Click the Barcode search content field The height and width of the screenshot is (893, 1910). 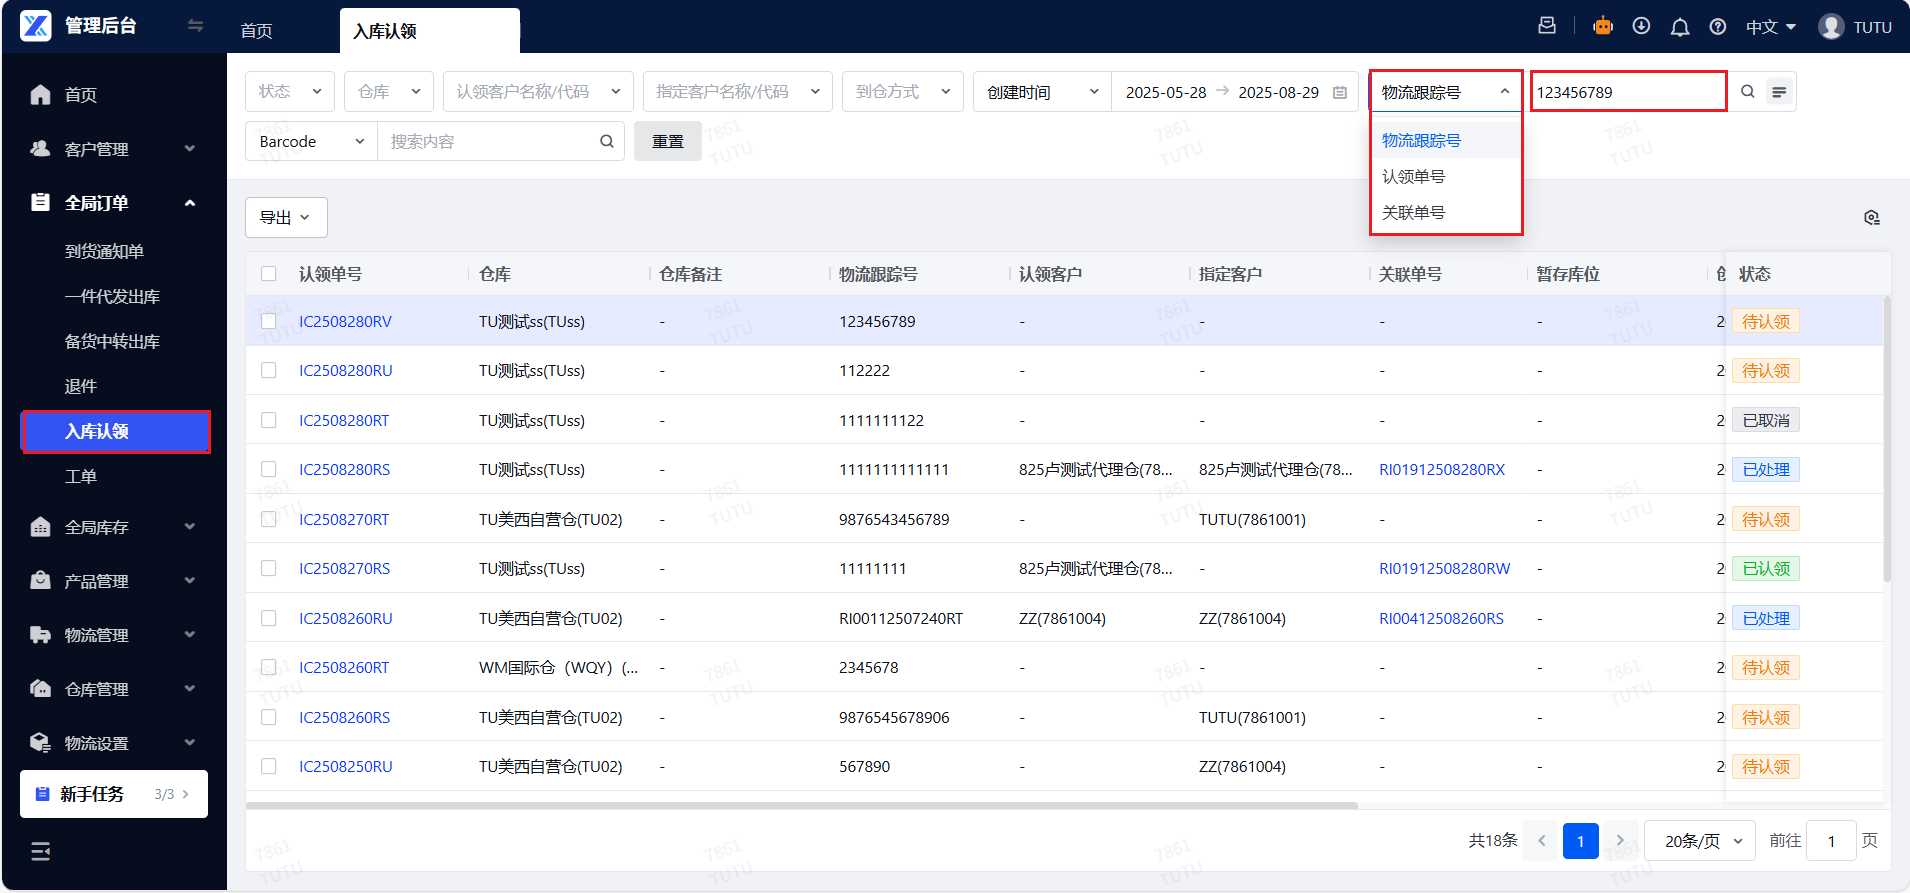click(x=490, y=142)
